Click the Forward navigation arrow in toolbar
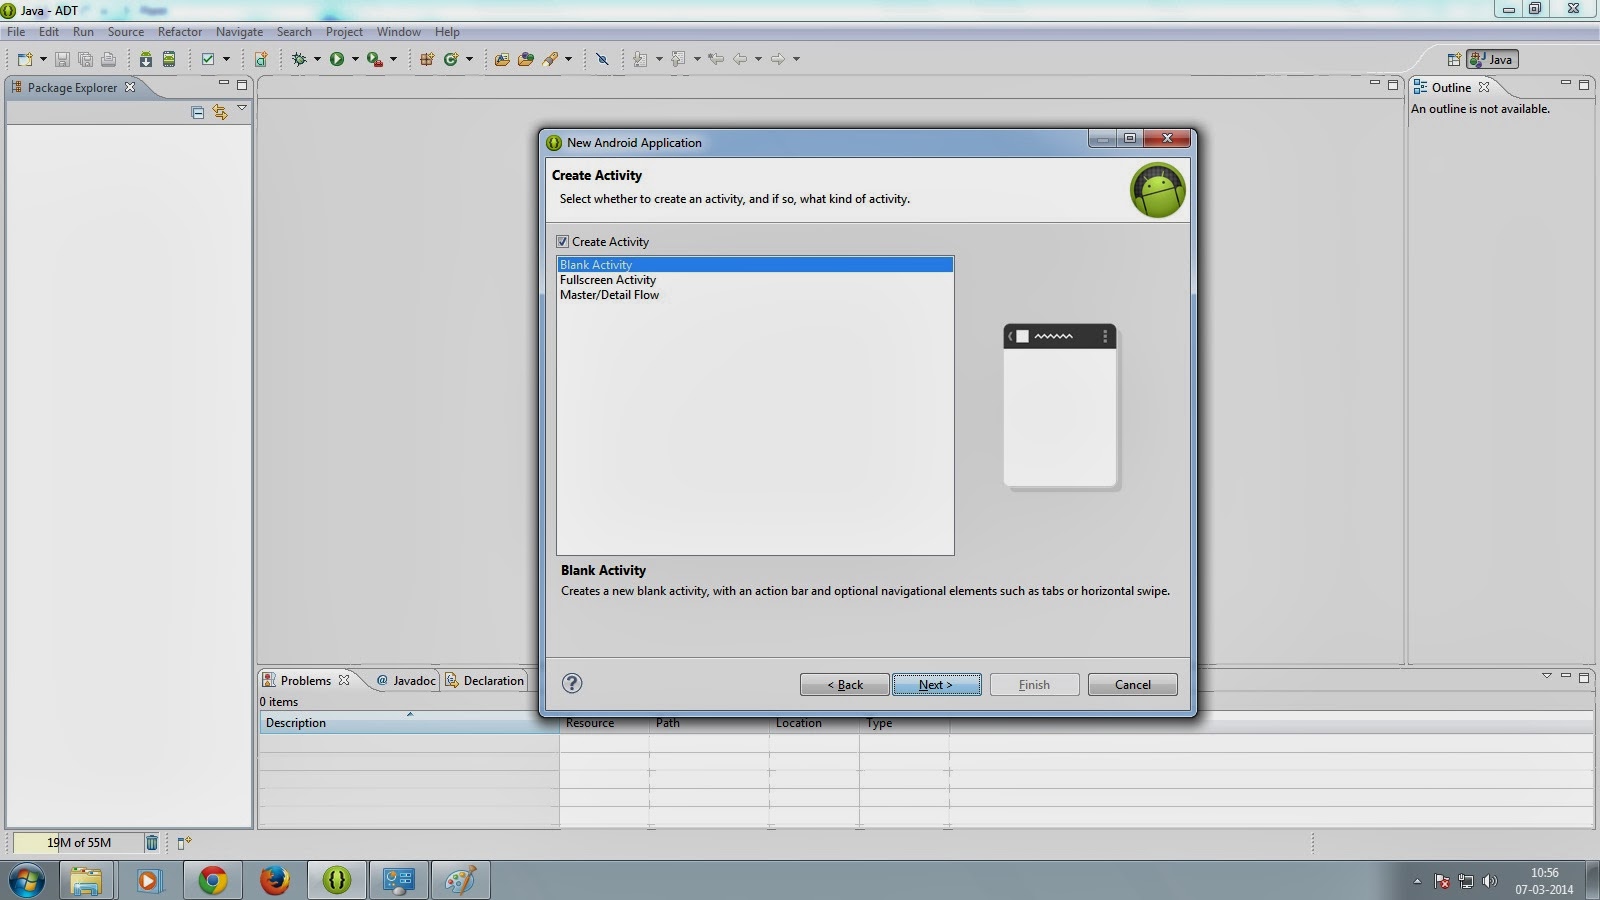The width and height of the screenshot is (1600, 900). click(x=778, y=59)
